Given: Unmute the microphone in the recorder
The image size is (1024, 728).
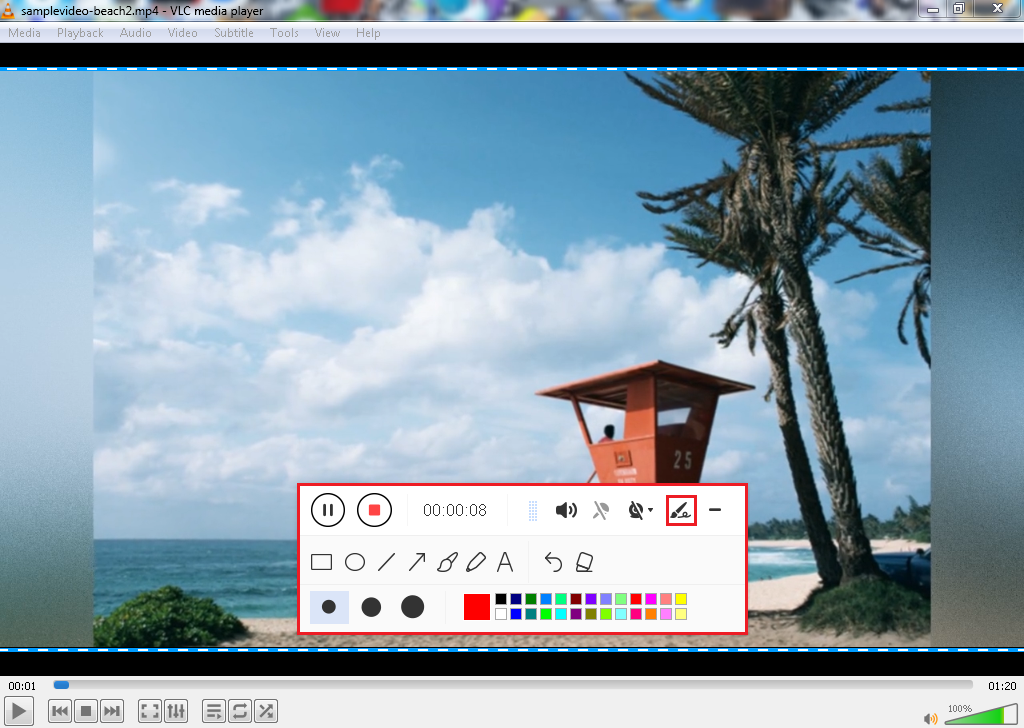Looking at the screenshot, I should (599, 510).
